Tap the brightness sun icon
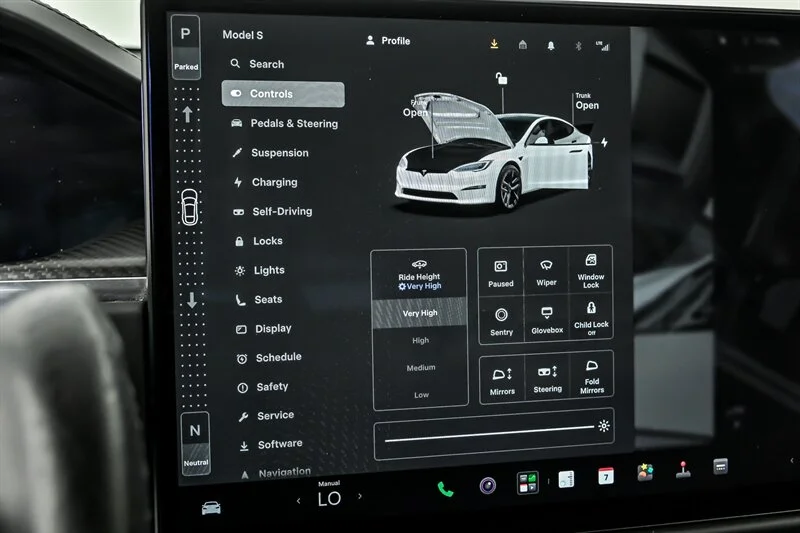800x533 pixels. point(604,426)
